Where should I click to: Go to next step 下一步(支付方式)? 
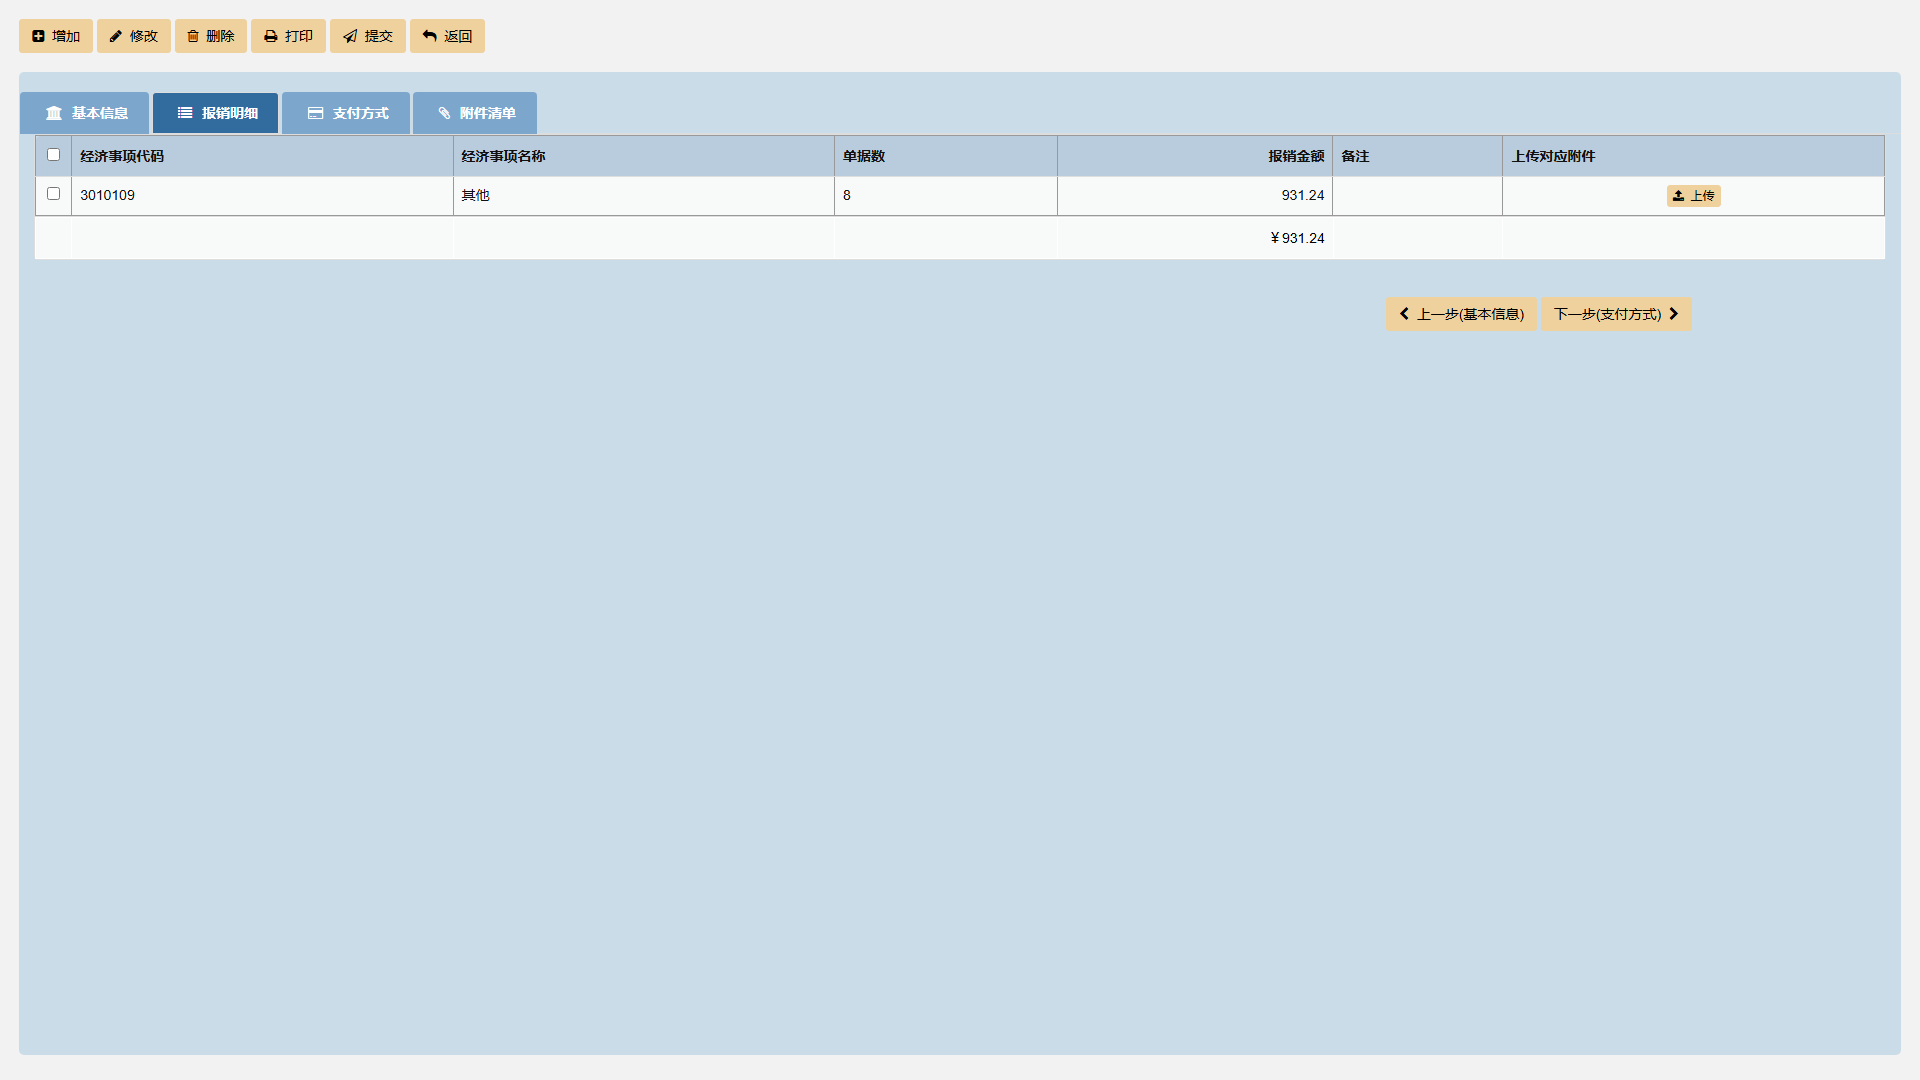[1616, 314]
